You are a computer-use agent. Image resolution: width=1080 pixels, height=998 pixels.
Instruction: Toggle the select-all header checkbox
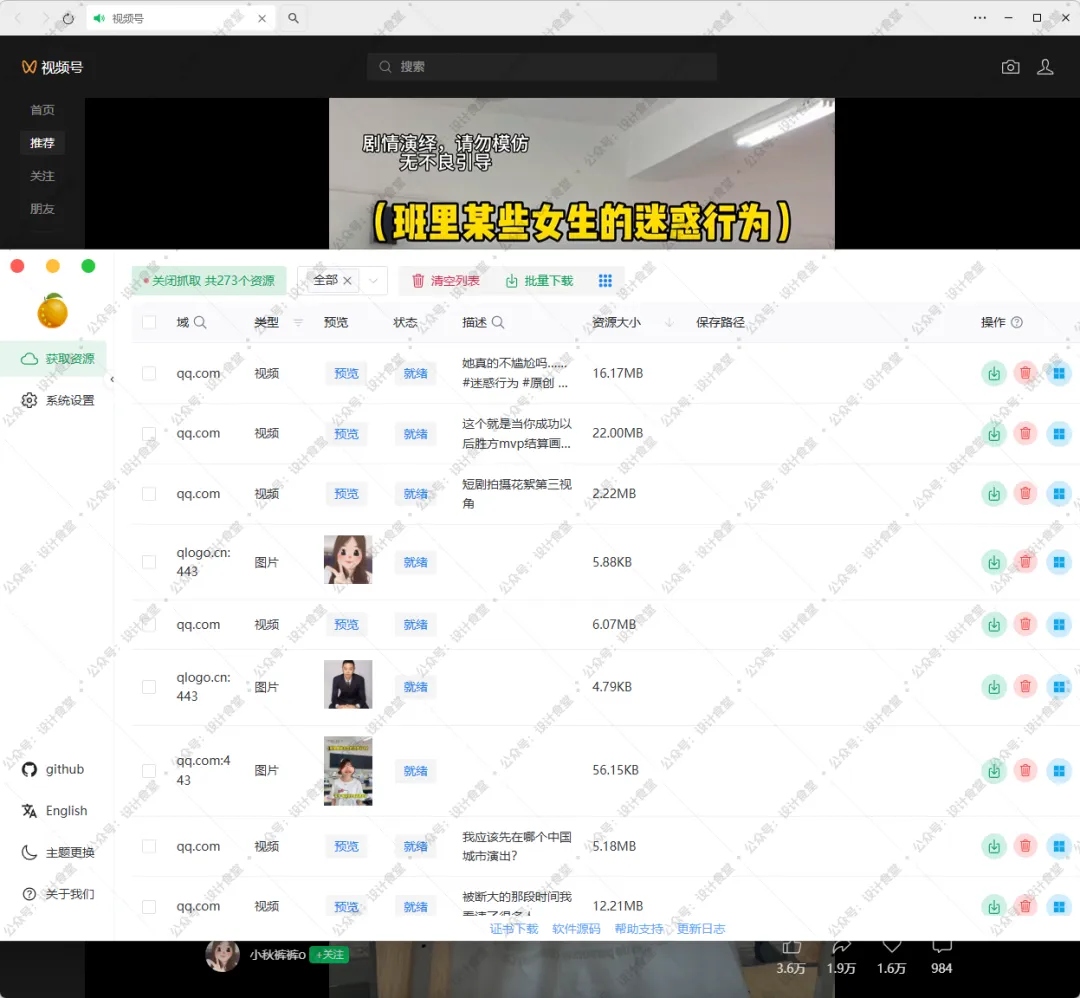(149, 322)
